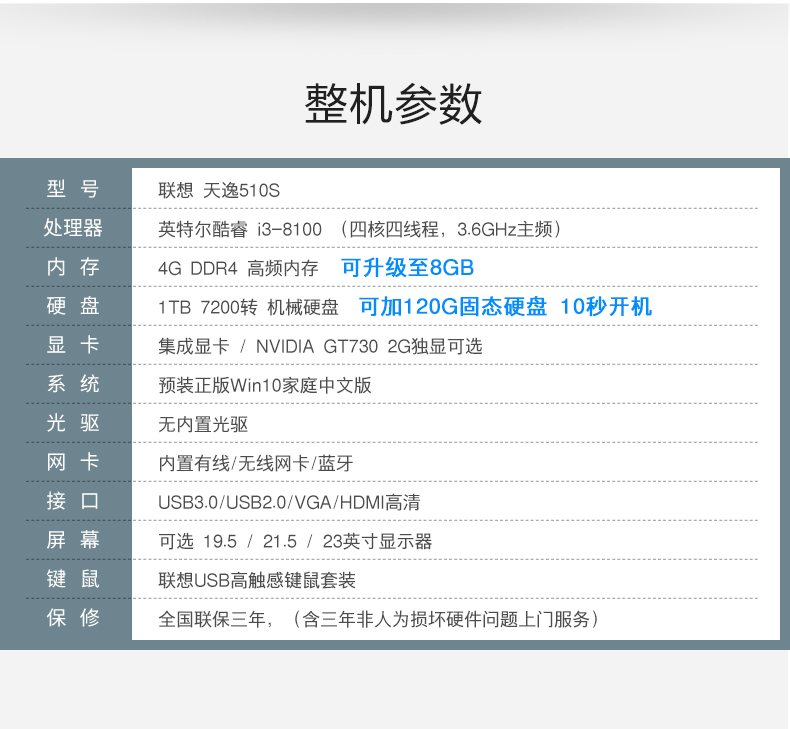Click the 可选 19.5 / 21.5 / 23英寸显示器 text
The image size is (790, 729).
pos(295,542)
